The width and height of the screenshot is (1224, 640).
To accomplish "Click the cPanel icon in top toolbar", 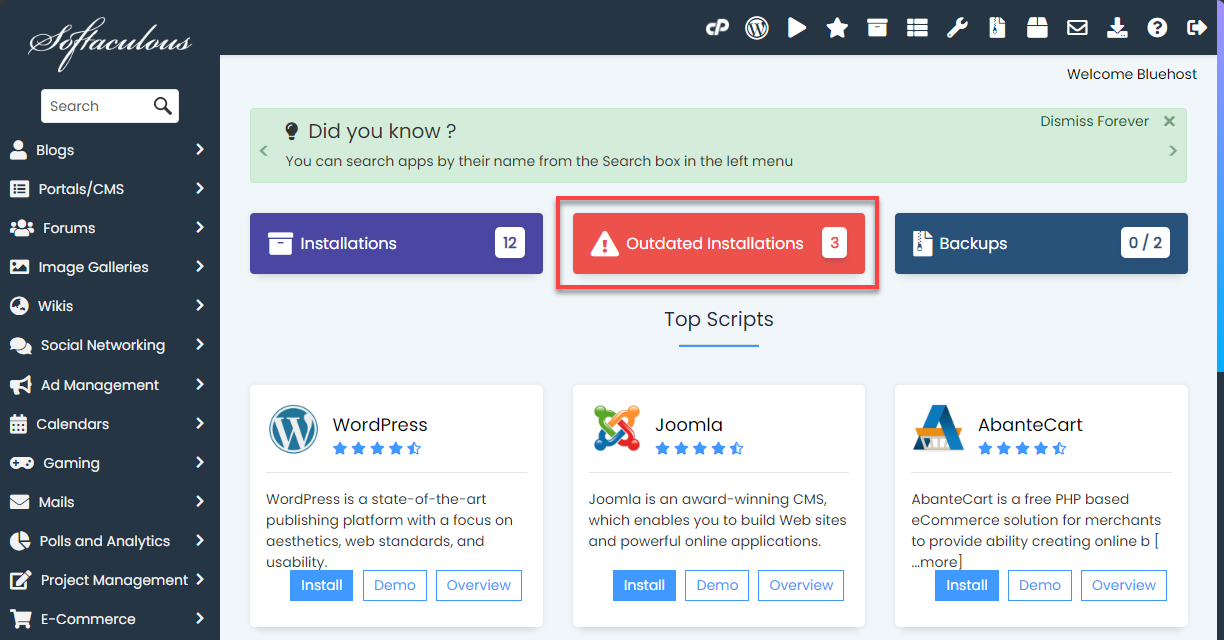I will click(x=716, y=28).
